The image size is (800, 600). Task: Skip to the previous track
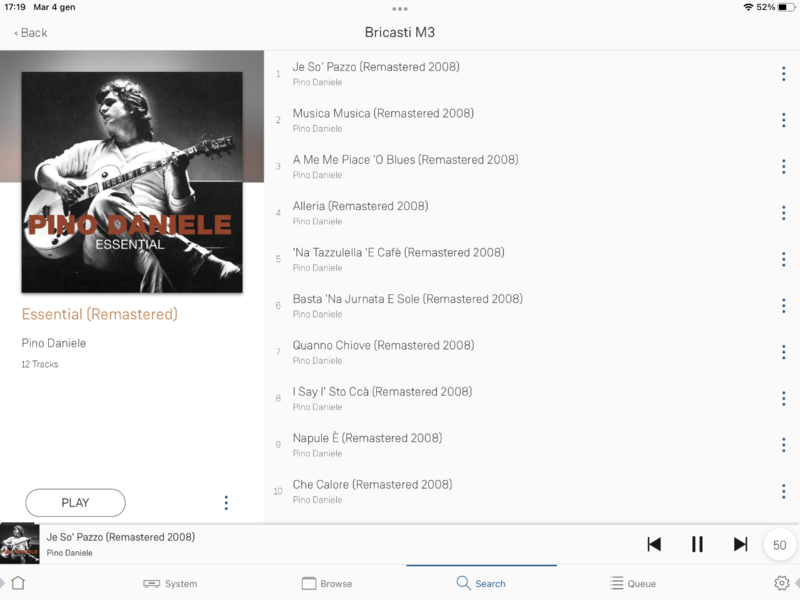tap(654, 544)
